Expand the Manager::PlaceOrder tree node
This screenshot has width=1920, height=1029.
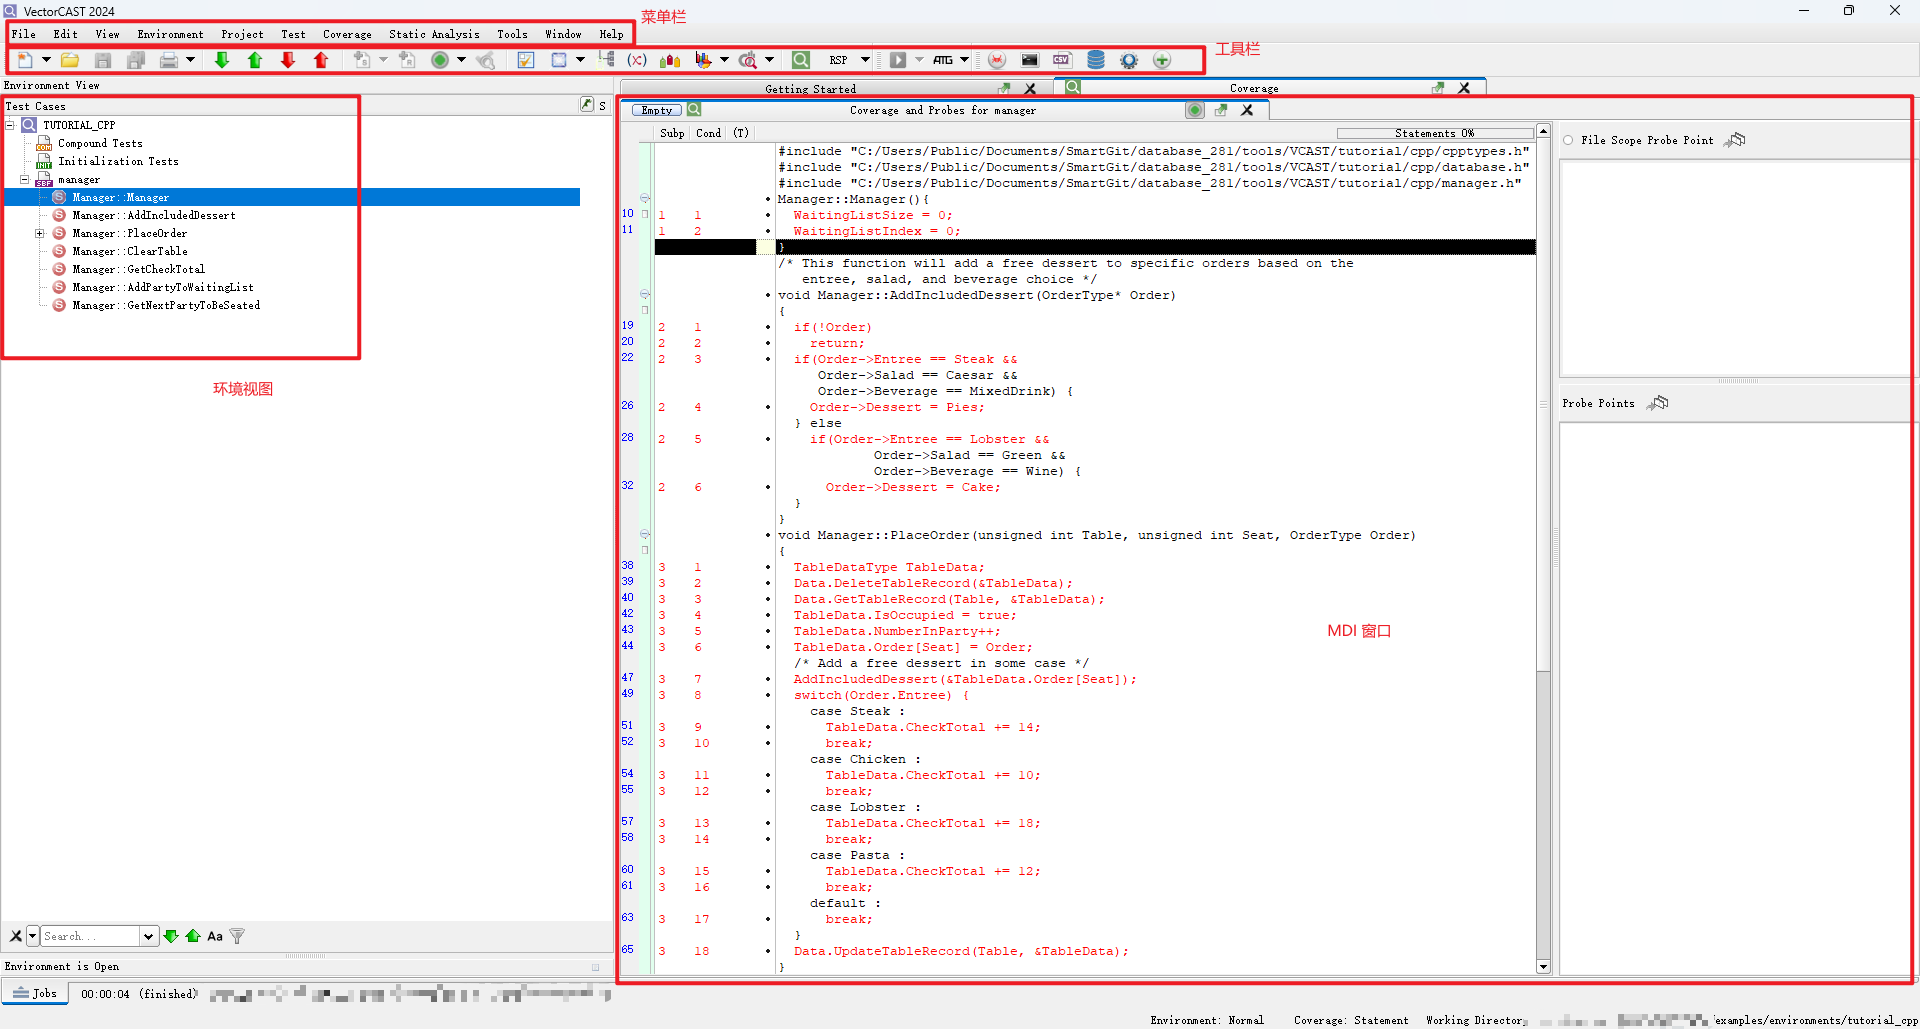point(40,233)
